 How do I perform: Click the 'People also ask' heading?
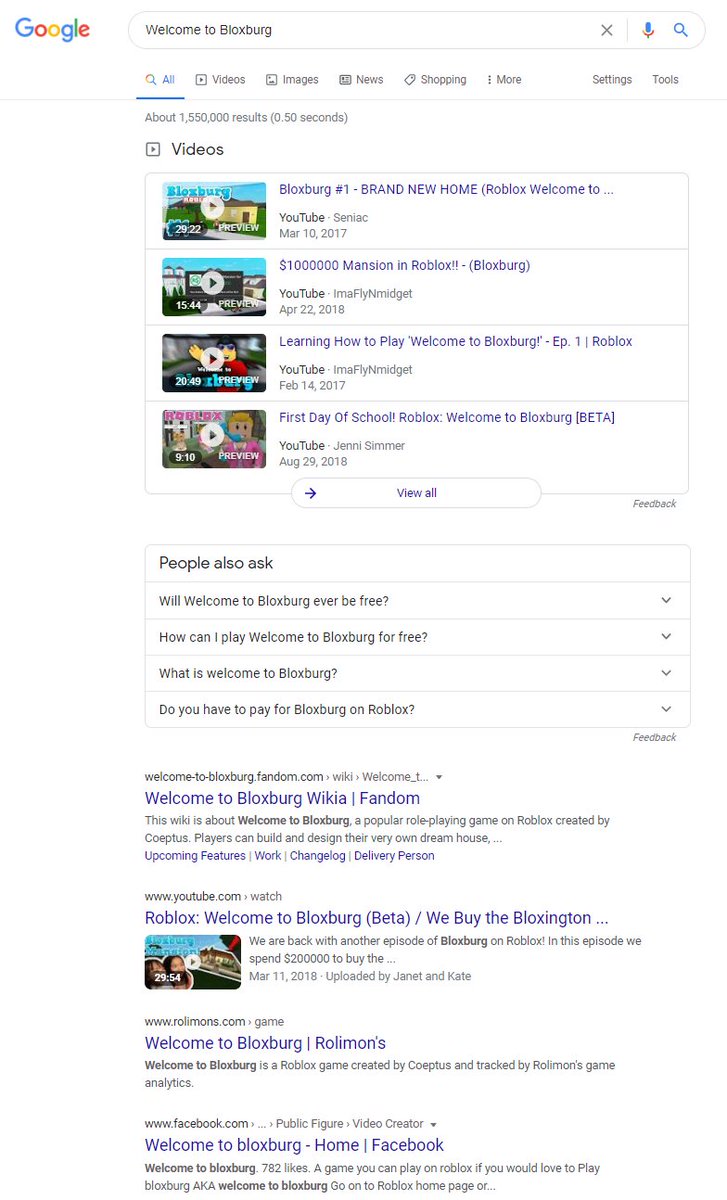click(x=216, y=563)
